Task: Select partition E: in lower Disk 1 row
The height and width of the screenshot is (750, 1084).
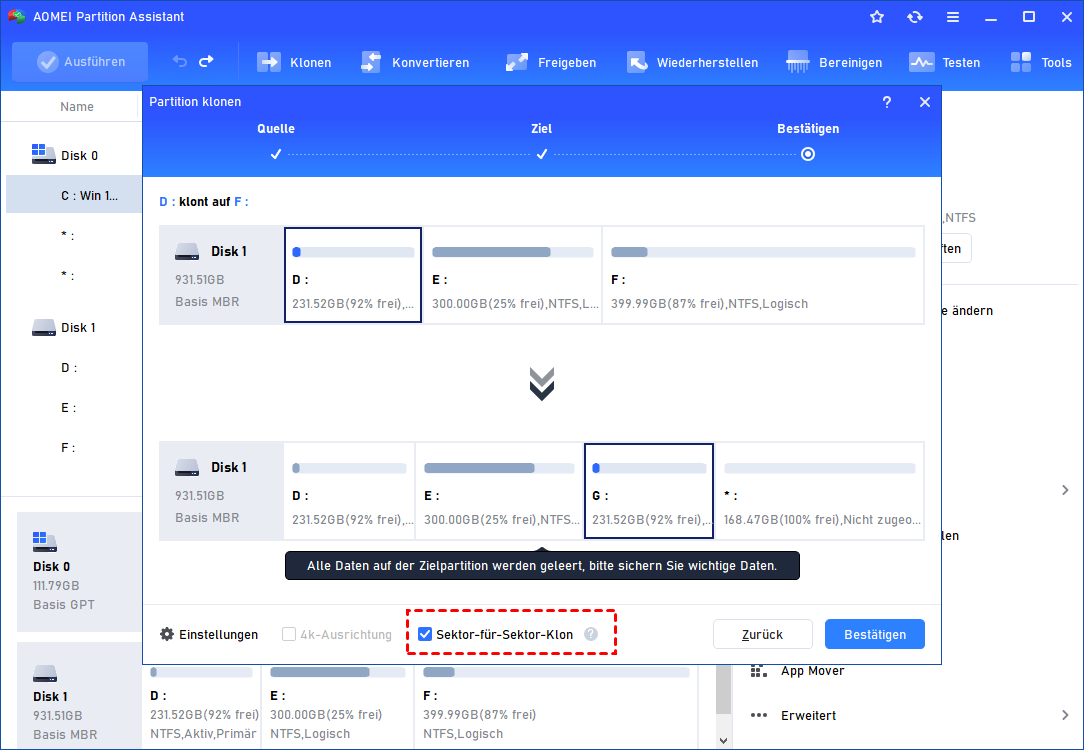Action: coord(499,491)
